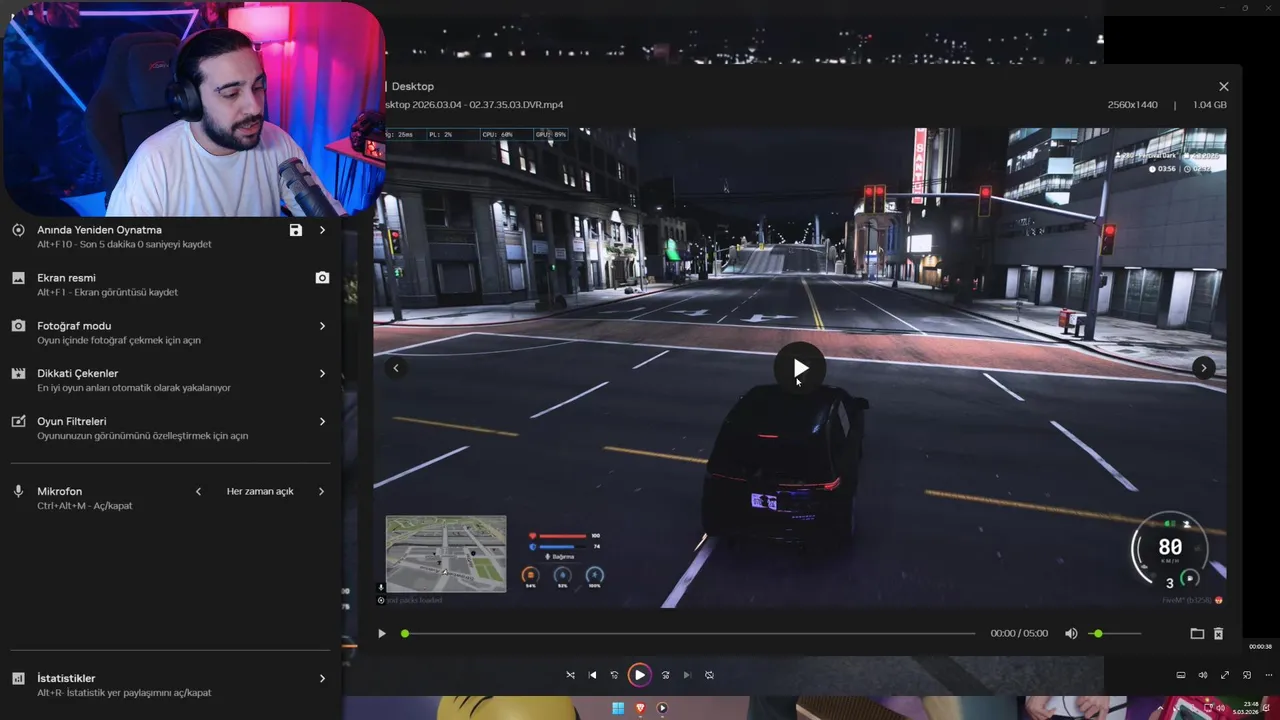The width and height of the screenshot is (1280, 720).
Task: Capture a screenshot with the camera icon
Action: point(322,278)
